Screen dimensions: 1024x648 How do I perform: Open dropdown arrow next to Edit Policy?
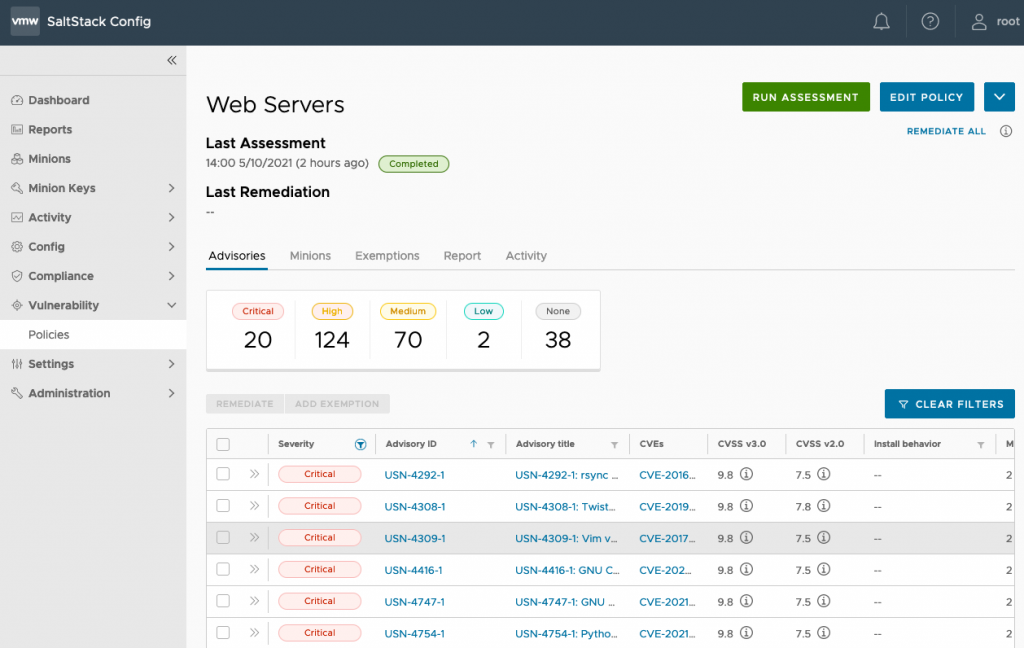pos(999,97)
